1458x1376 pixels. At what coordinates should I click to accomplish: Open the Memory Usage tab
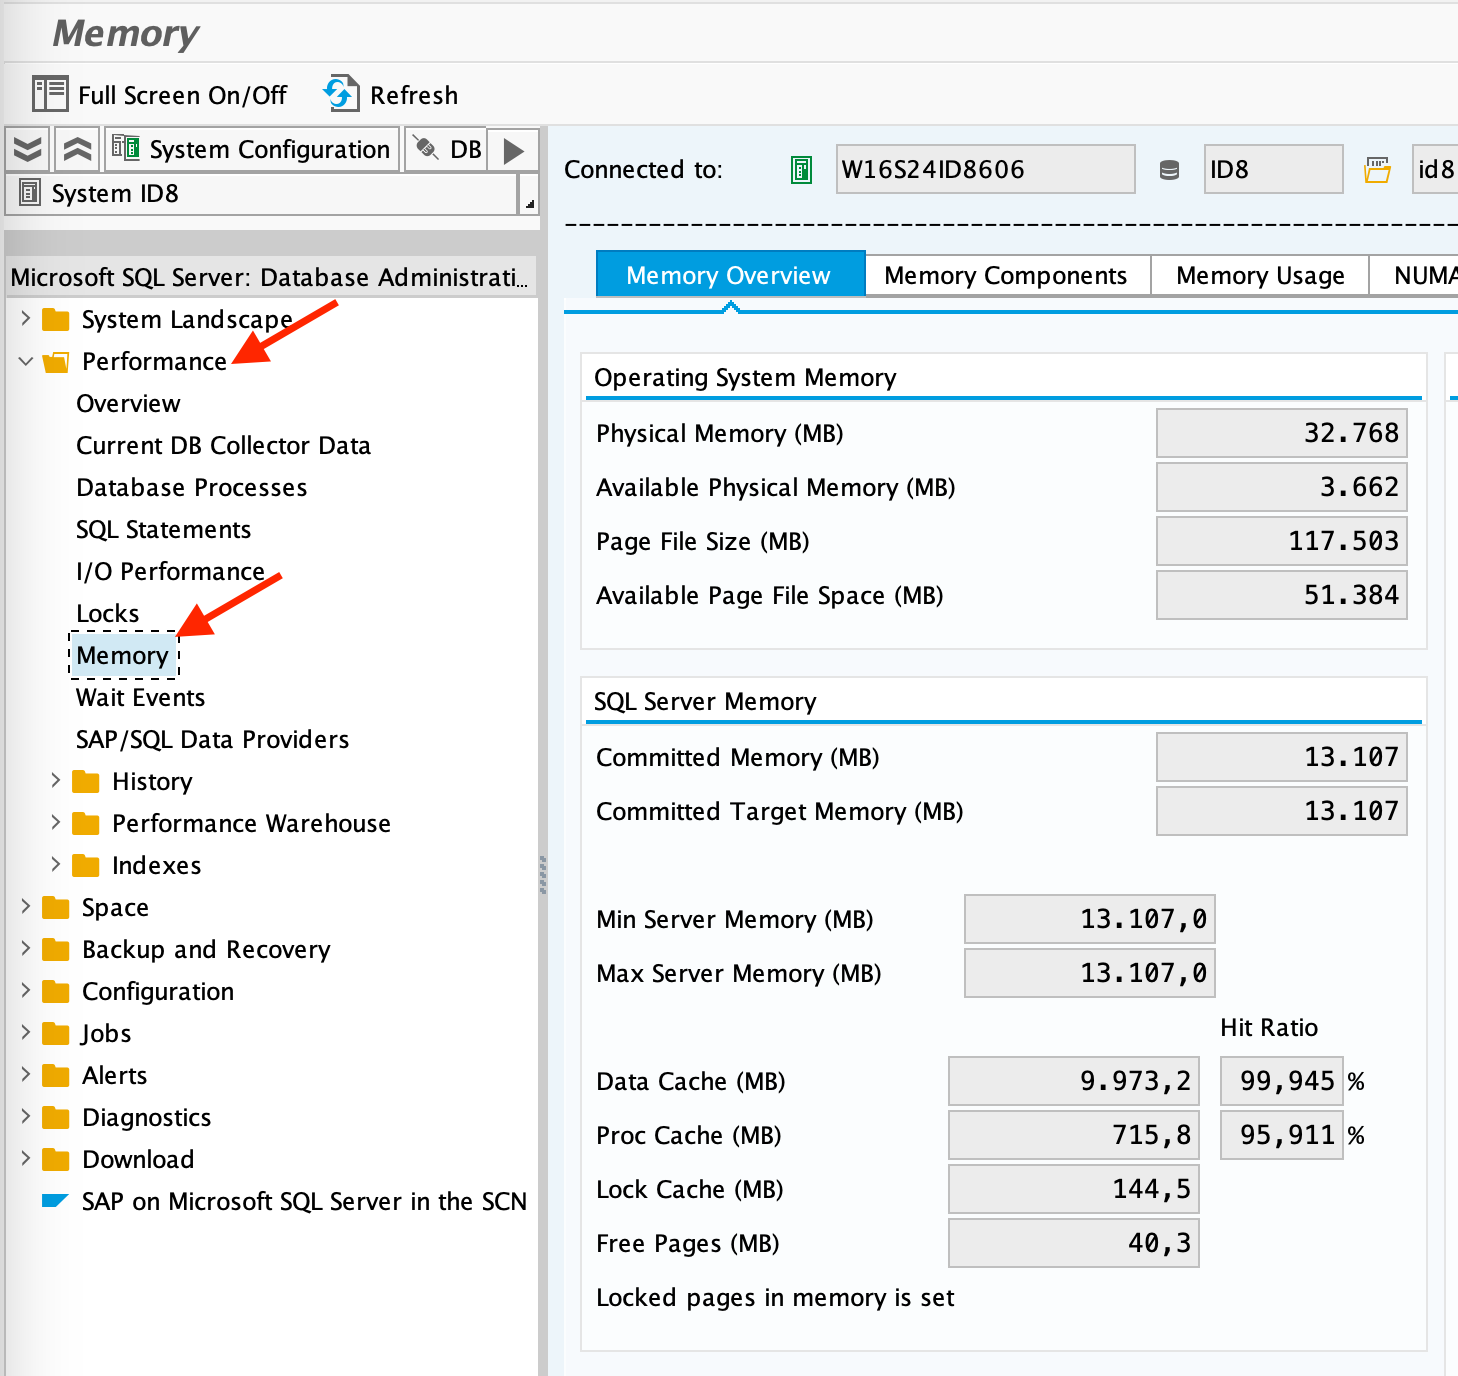click(x=1259, y=275)
